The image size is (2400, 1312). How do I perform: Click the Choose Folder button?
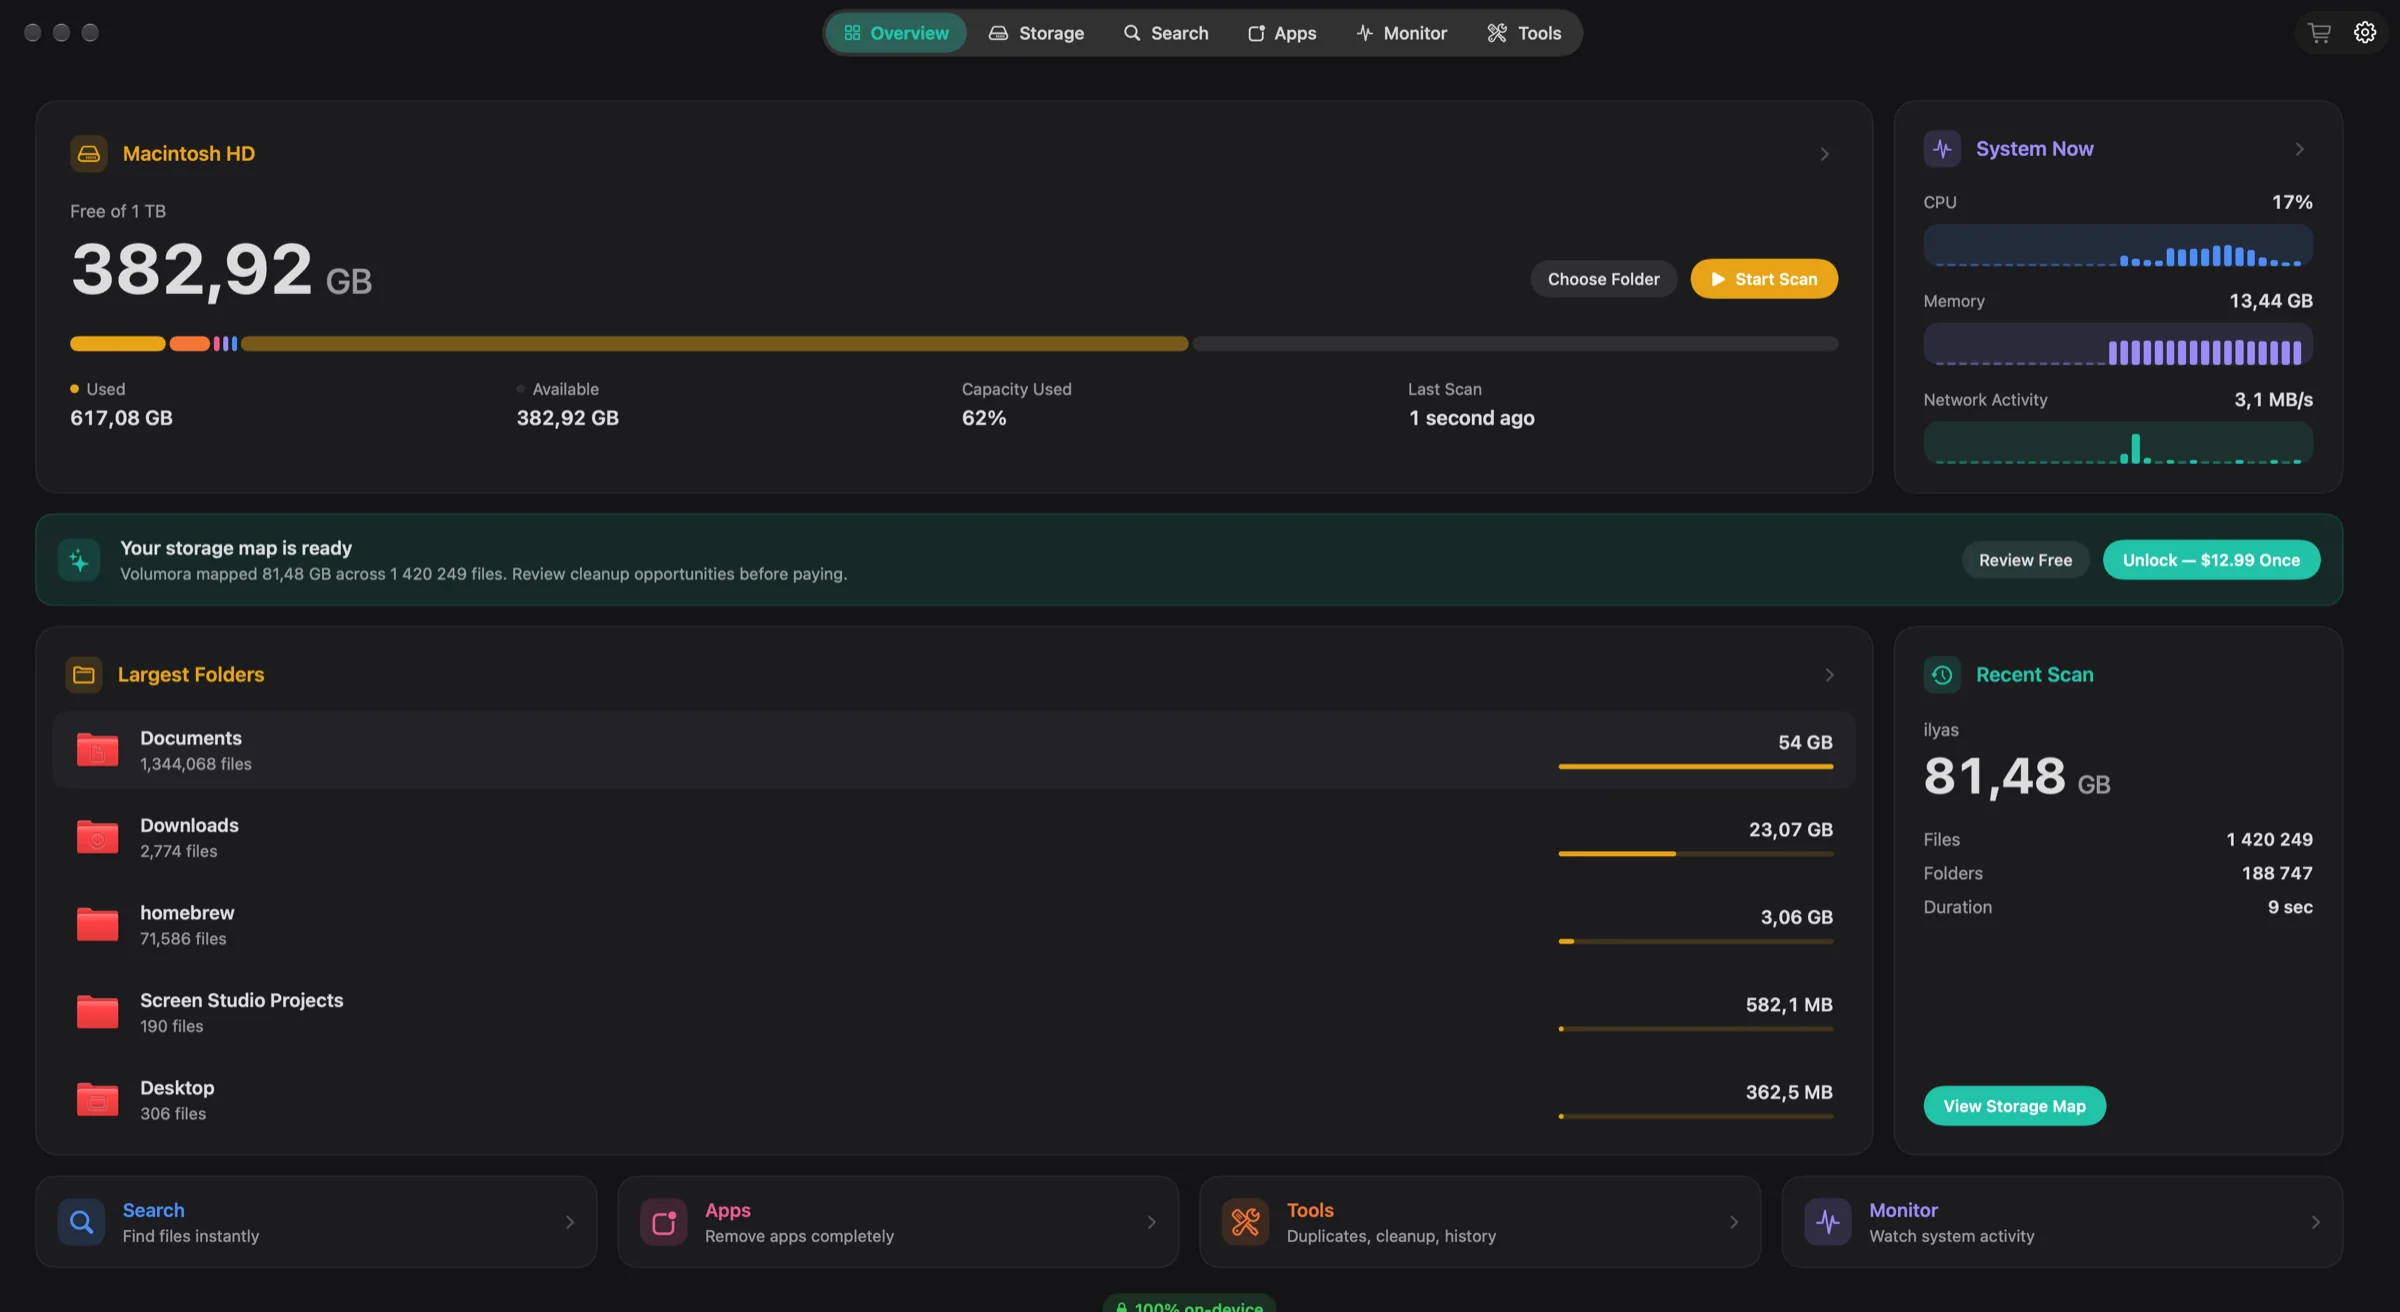point(1604,279)
